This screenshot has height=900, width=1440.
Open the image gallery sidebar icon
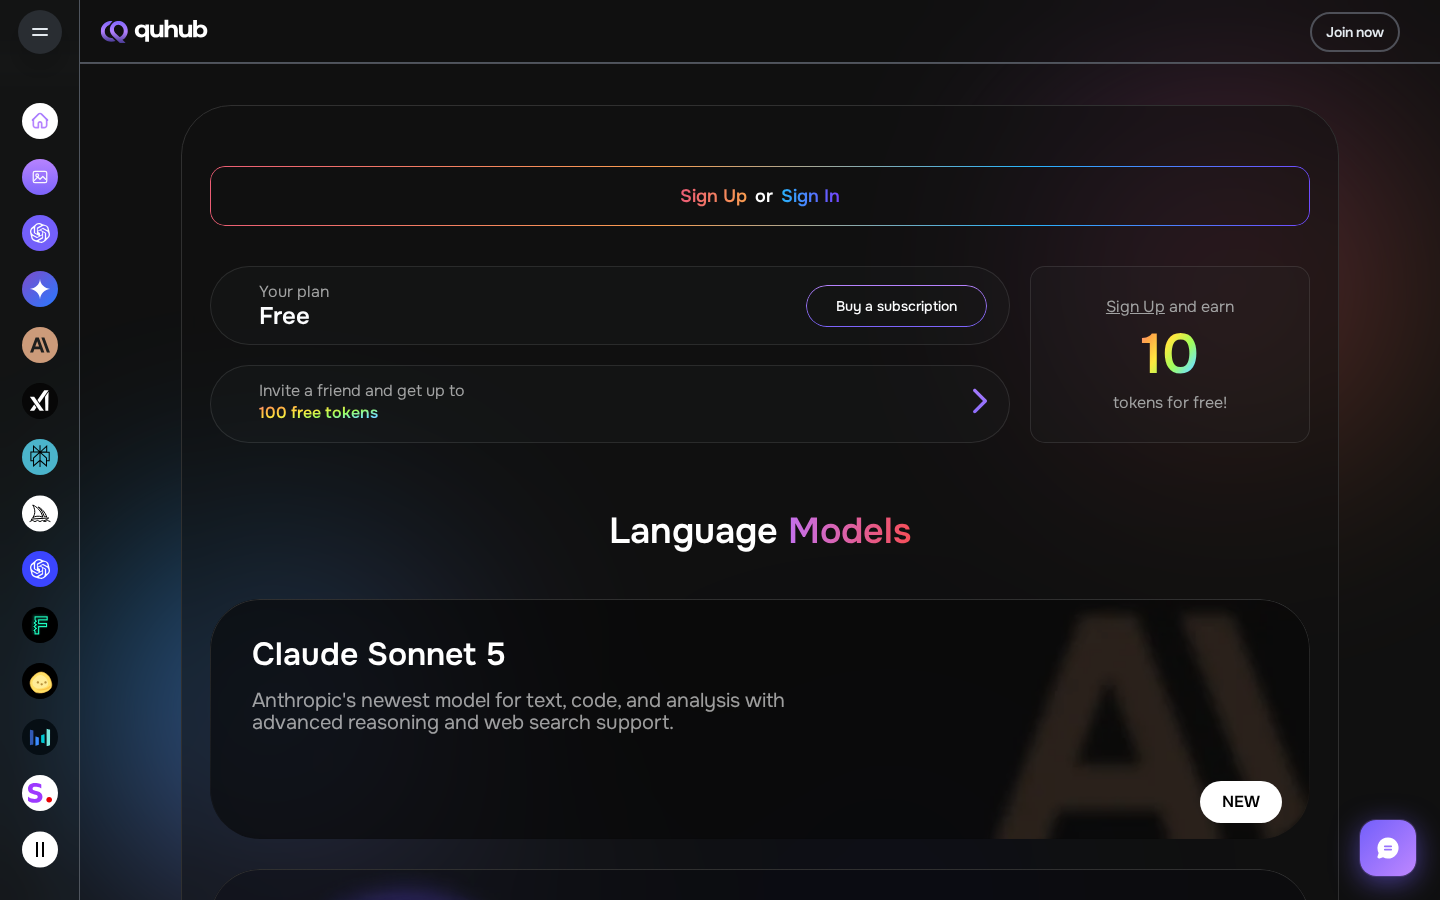tap(40, 177)
